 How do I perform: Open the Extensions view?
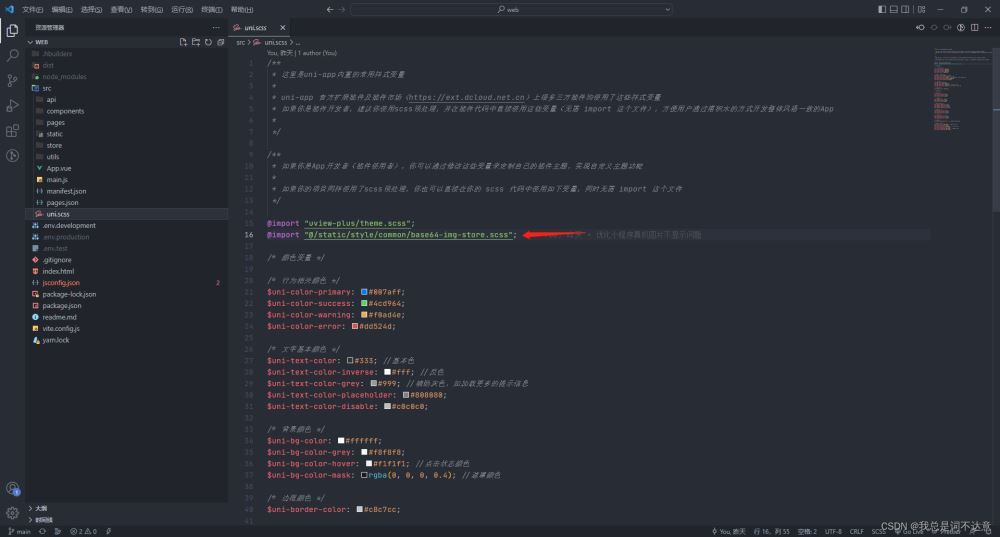(12, 131)
